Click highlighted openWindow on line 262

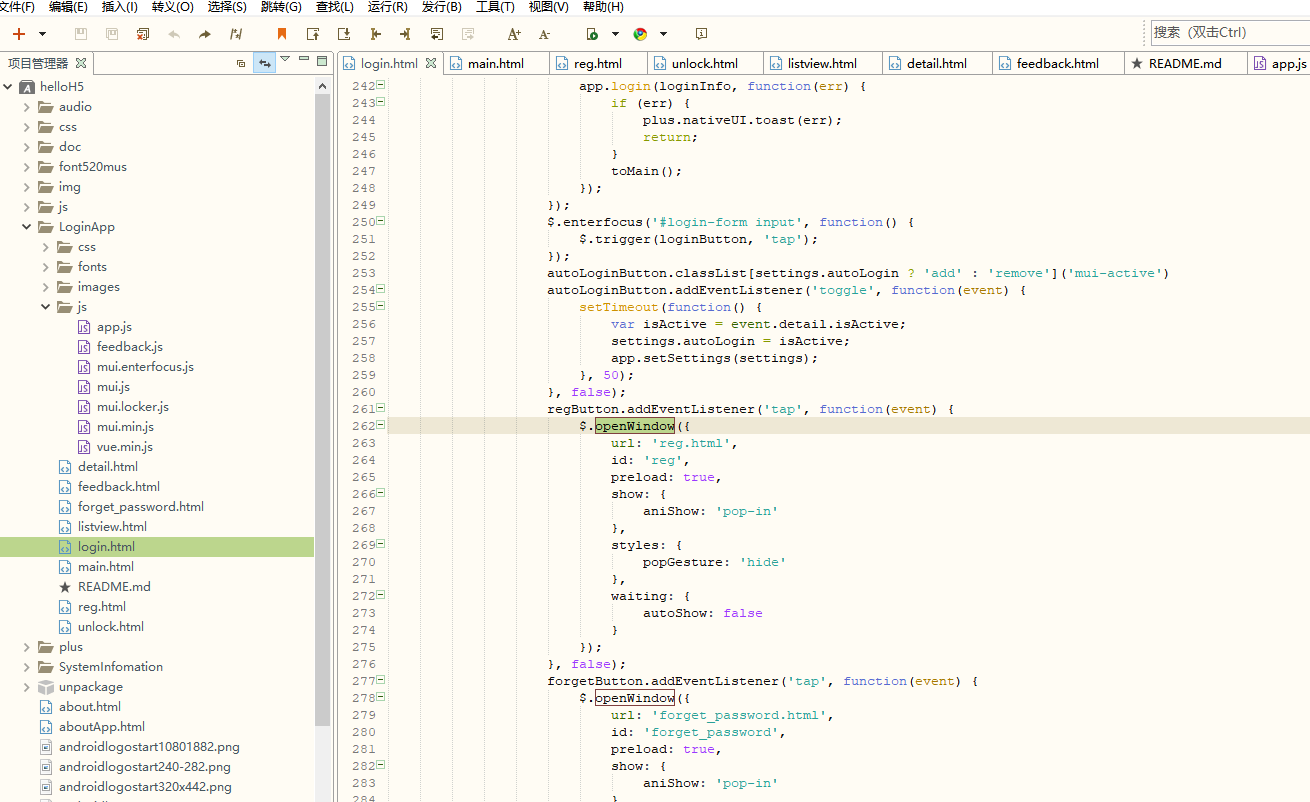[x=635, y=426]
